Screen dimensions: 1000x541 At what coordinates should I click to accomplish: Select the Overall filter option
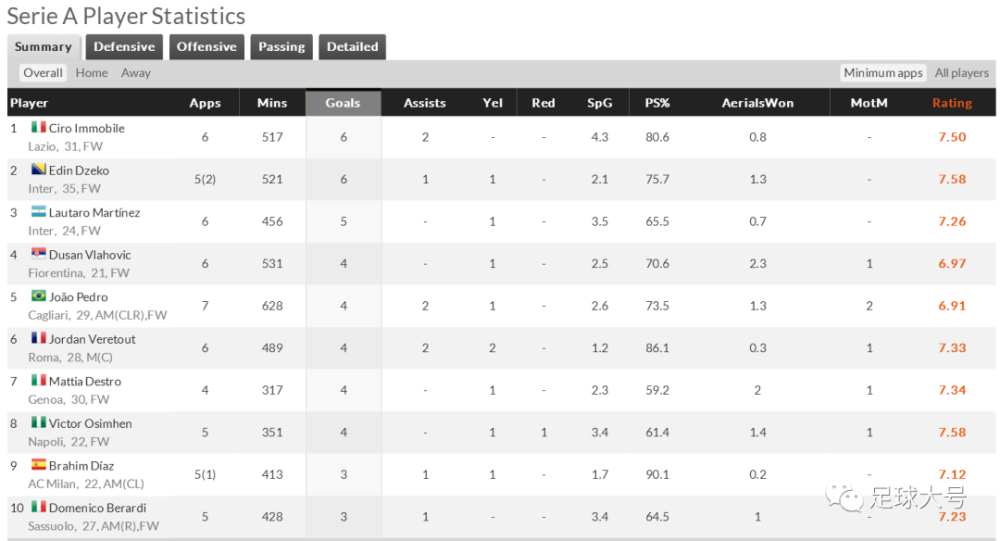click(x=43, y=73)
